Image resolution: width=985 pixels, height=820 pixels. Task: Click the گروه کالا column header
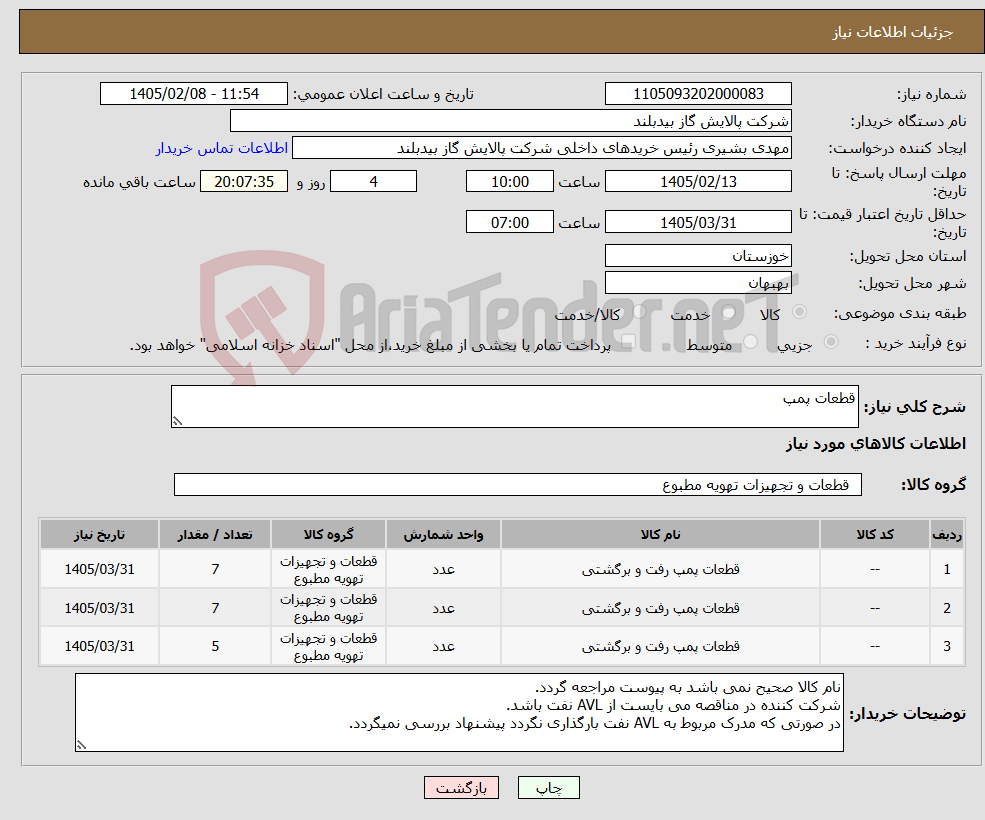[328, 534]
